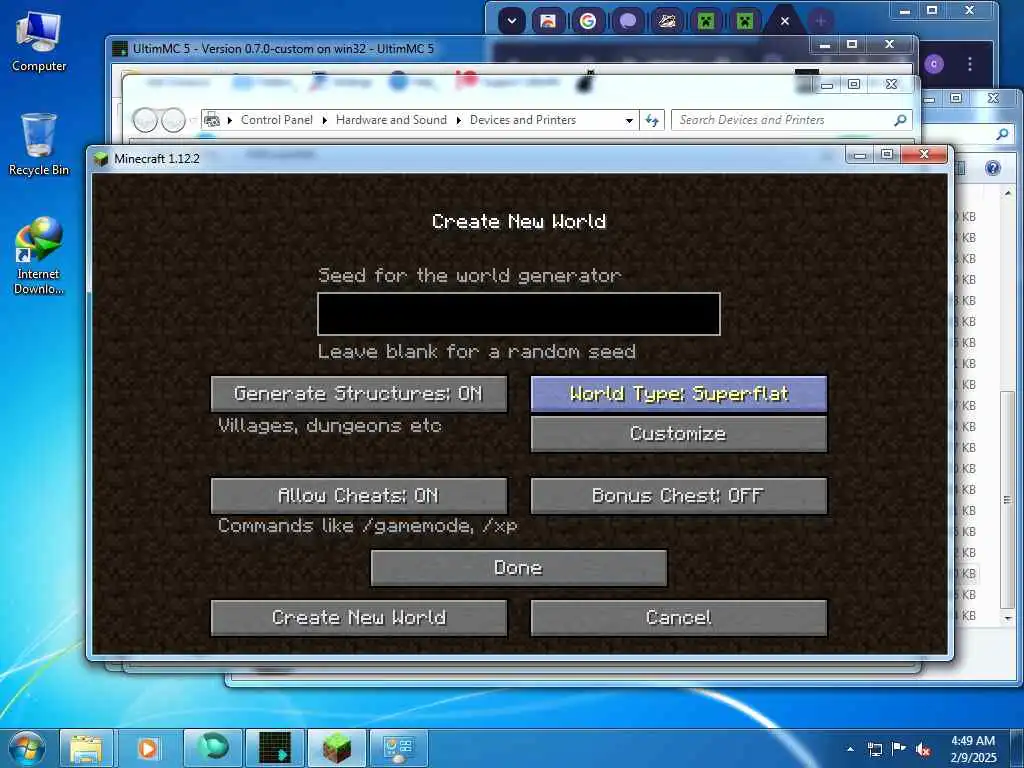Select Hardware and Sound breadcrumb

point(391,120)
